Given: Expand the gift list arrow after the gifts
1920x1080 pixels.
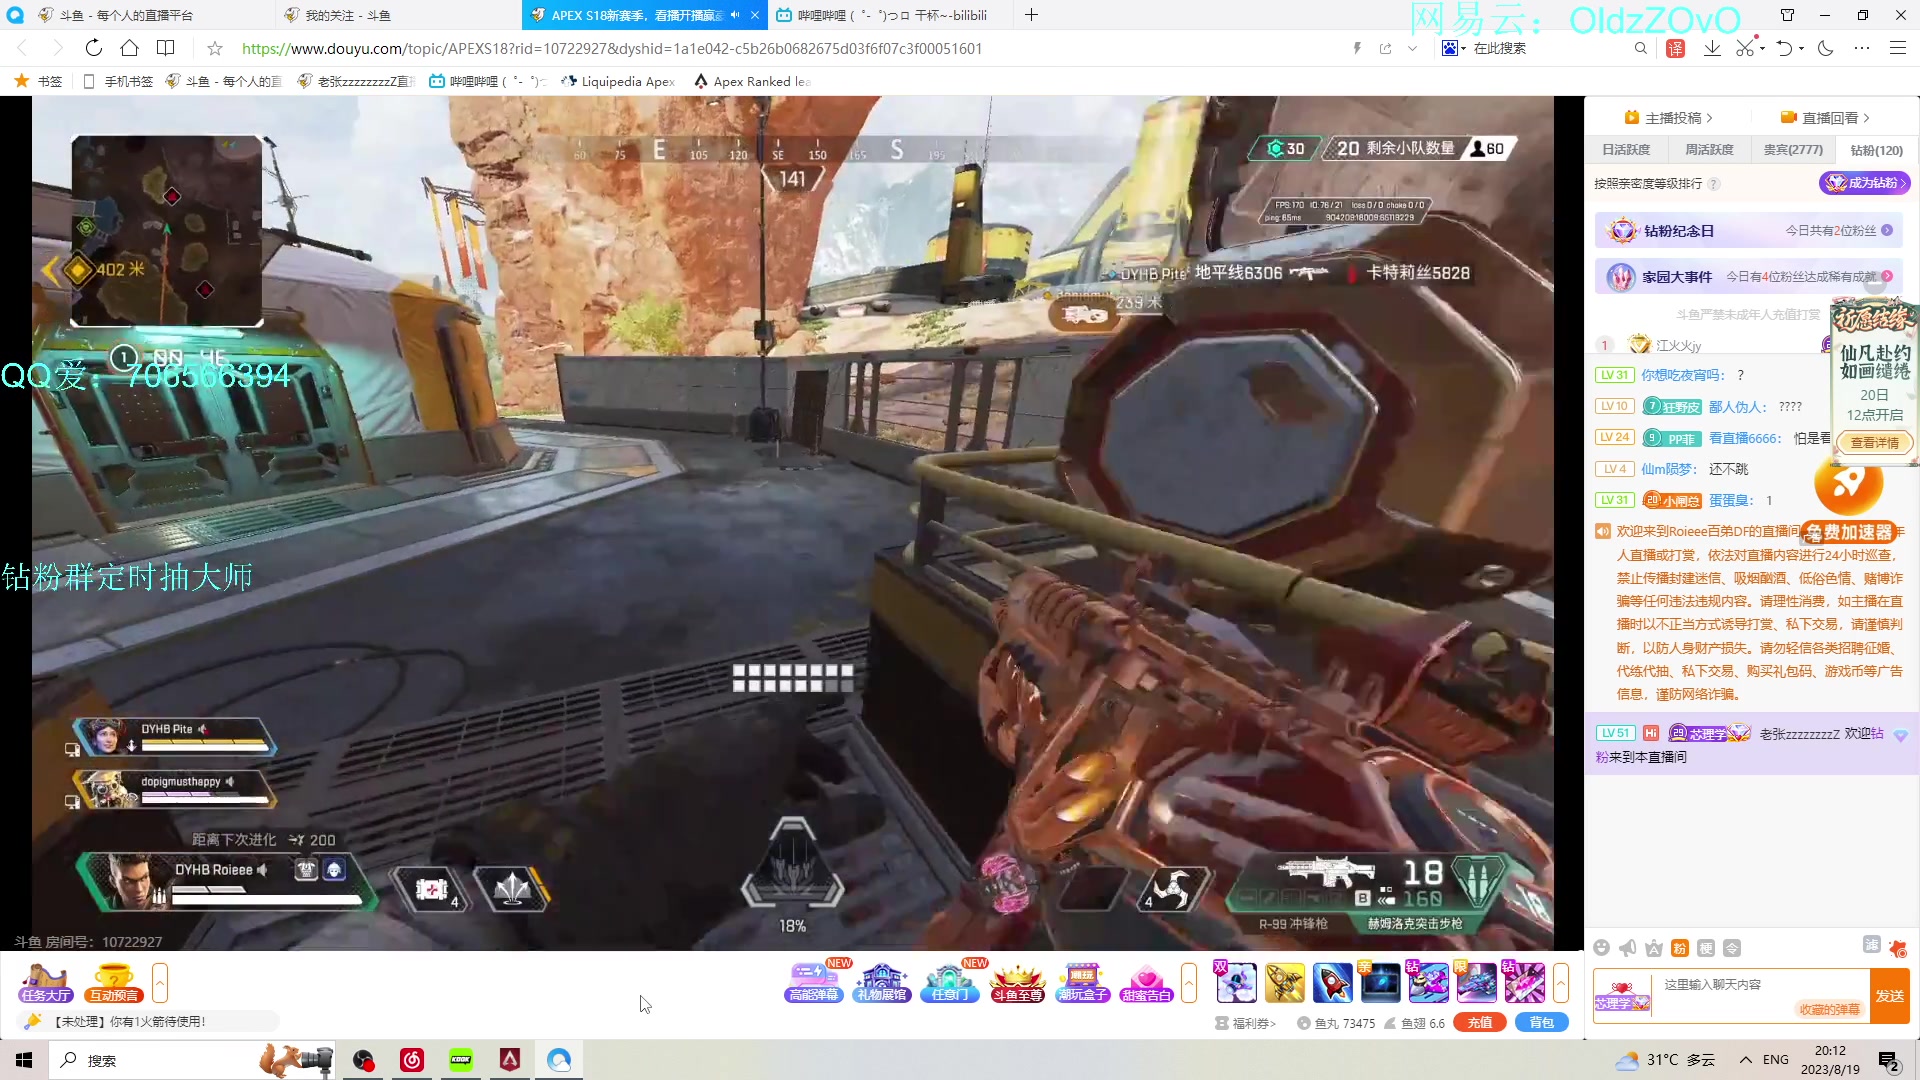Looking at the screenshot, I should 1560,983.
